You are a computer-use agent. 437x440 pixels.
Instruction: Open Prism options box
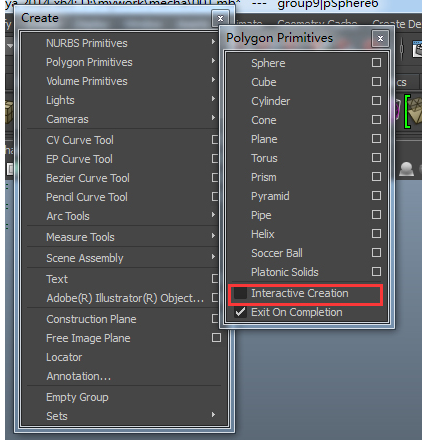pyautogui.click(x=376, y=177)
